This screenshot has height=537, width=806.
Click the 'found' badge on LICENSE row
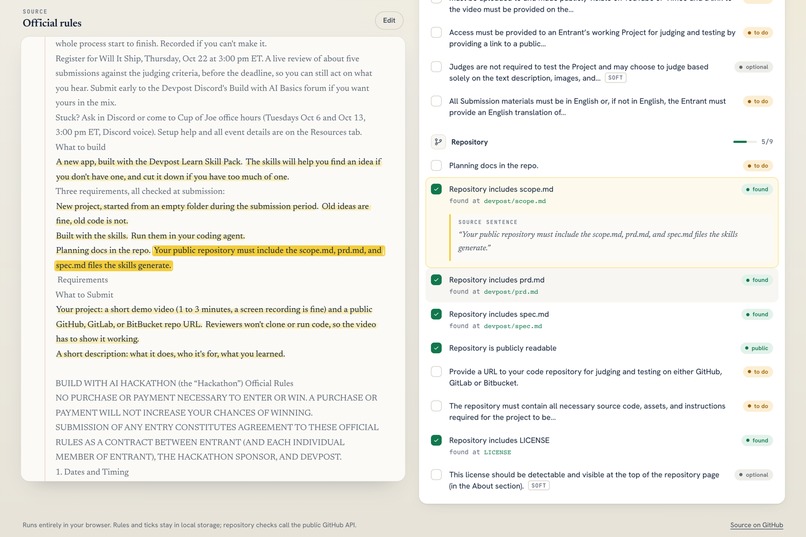tap(757, 440)
